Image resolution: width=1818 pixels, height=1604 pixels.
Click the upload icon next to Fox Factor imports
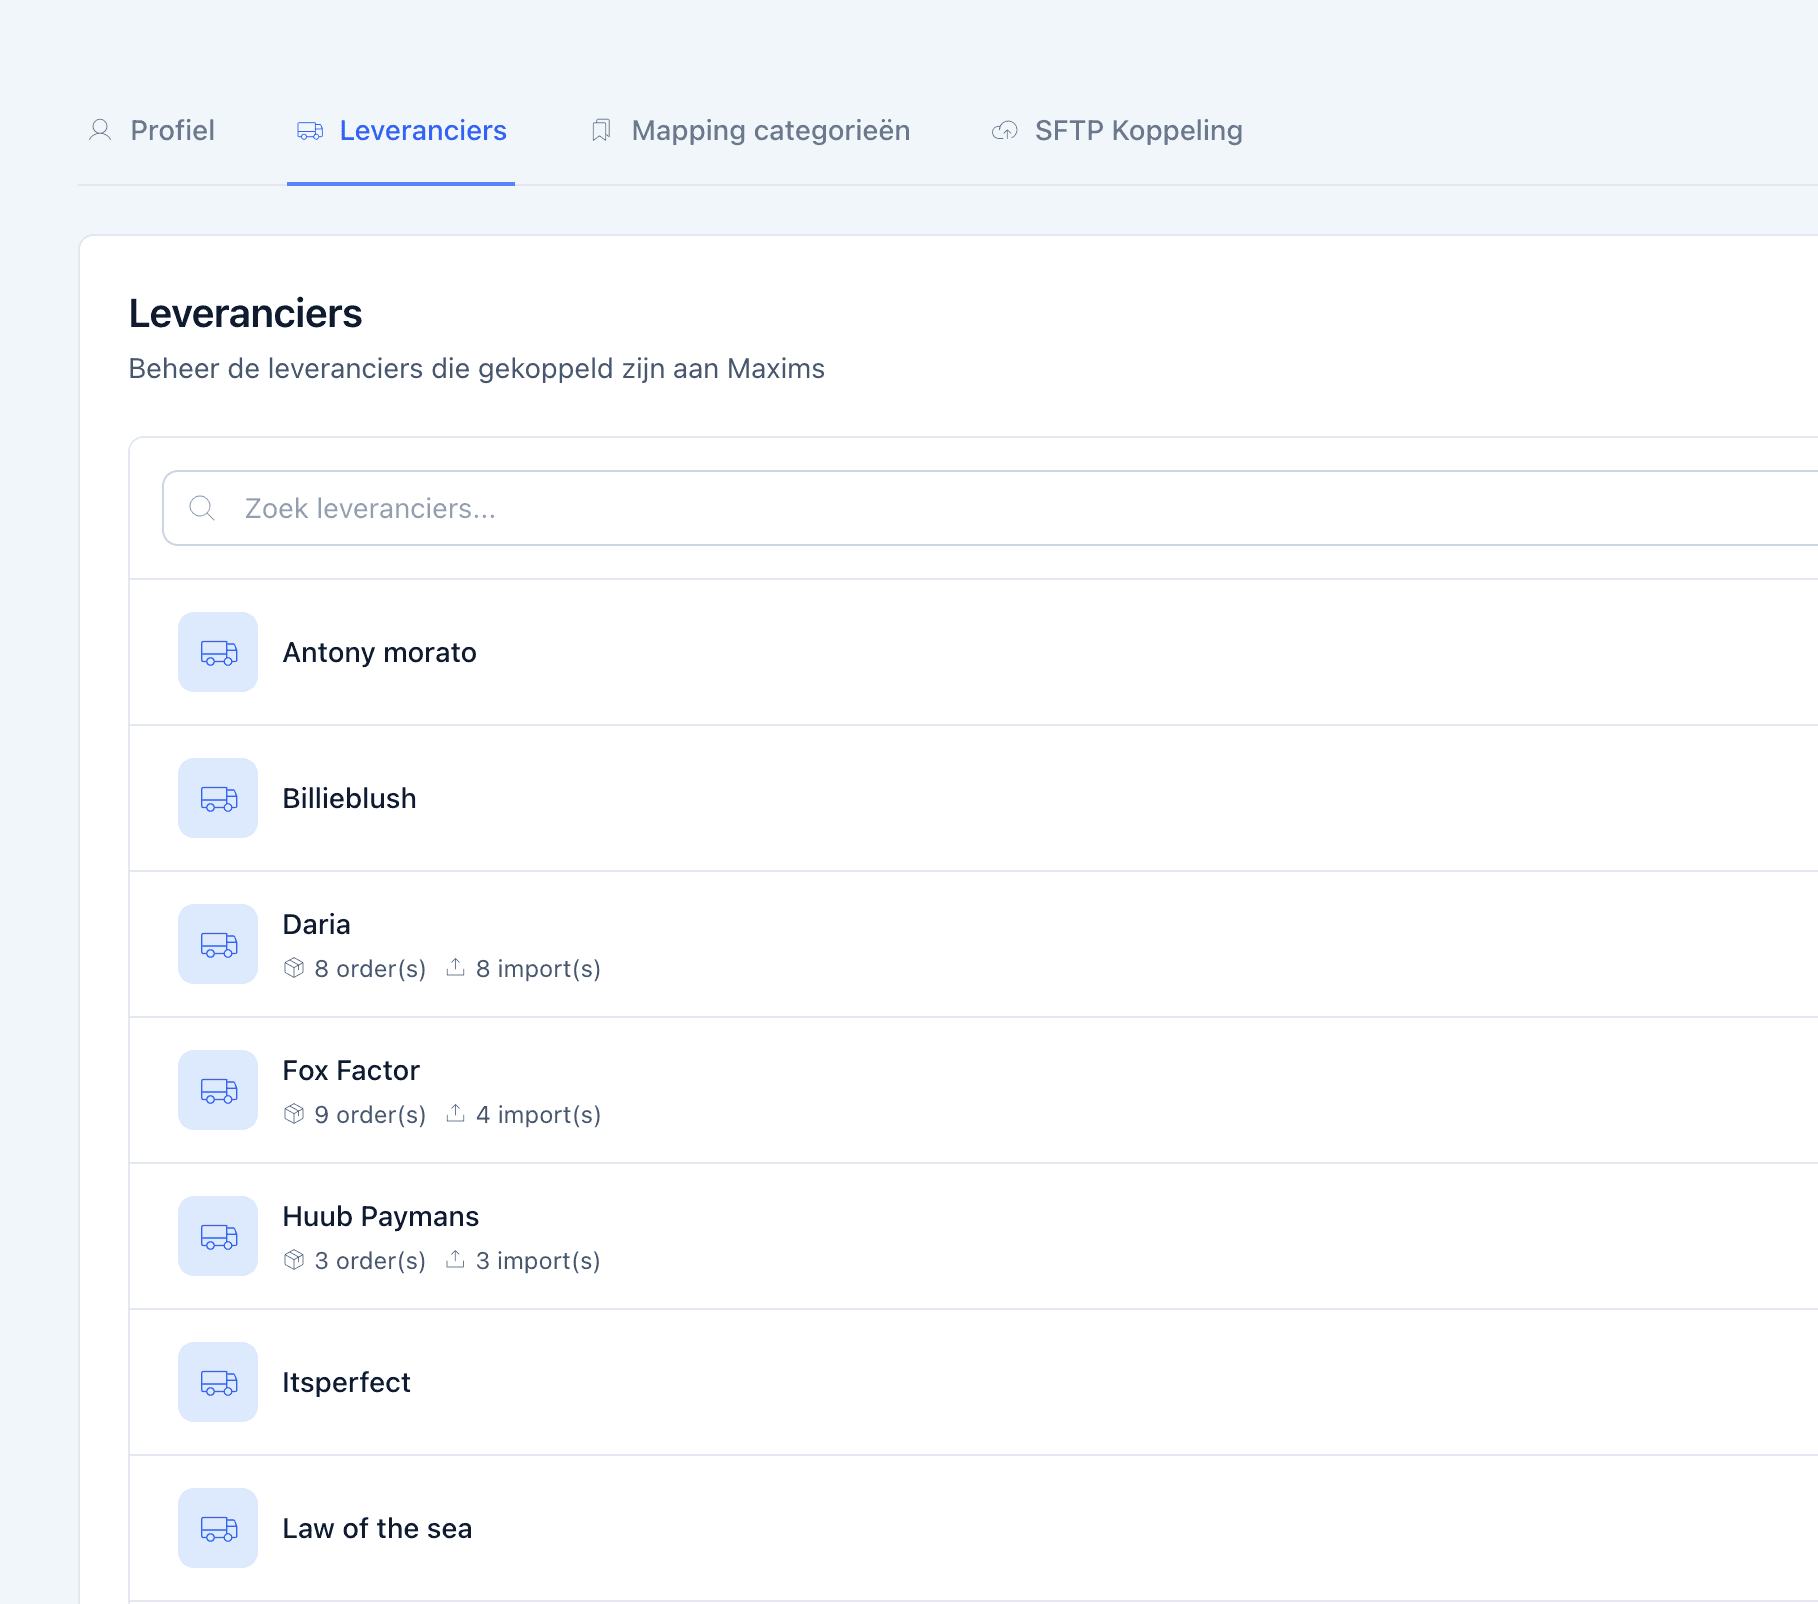click(x=456, y=1113)
